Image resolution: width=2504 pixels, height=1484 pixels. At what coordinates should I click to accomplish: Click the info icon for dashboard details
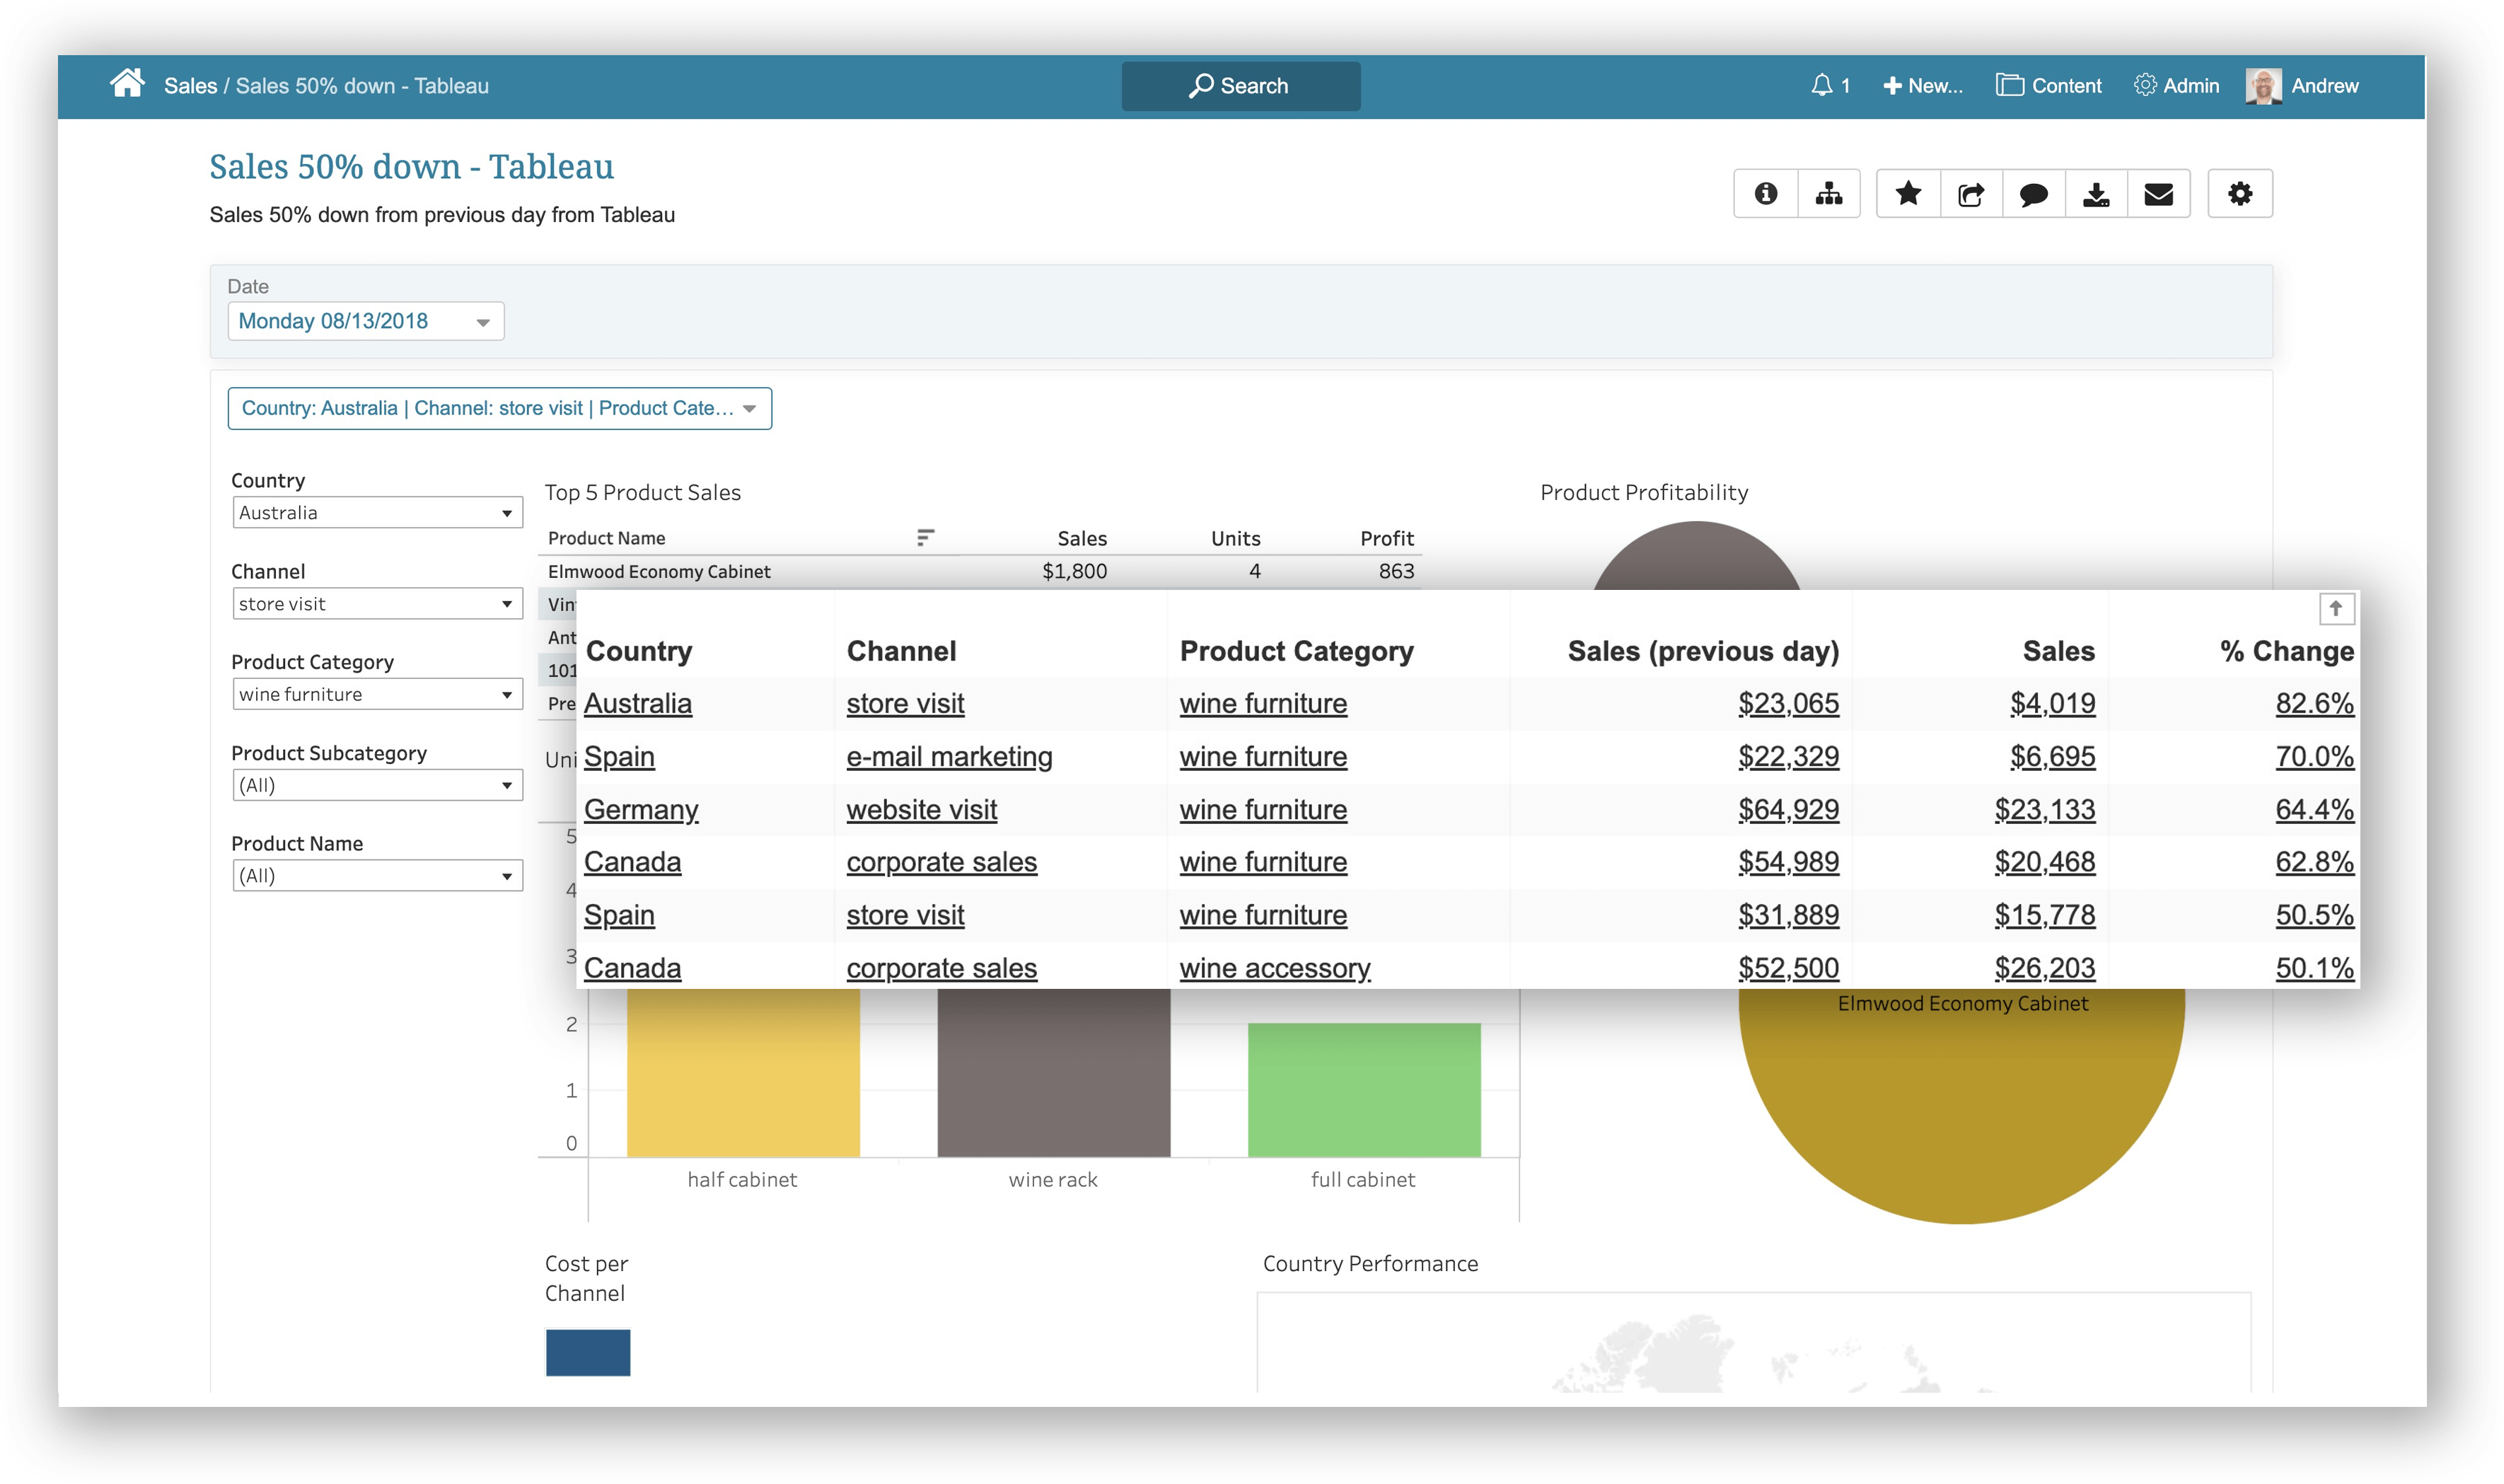[x=1764, y=195]
